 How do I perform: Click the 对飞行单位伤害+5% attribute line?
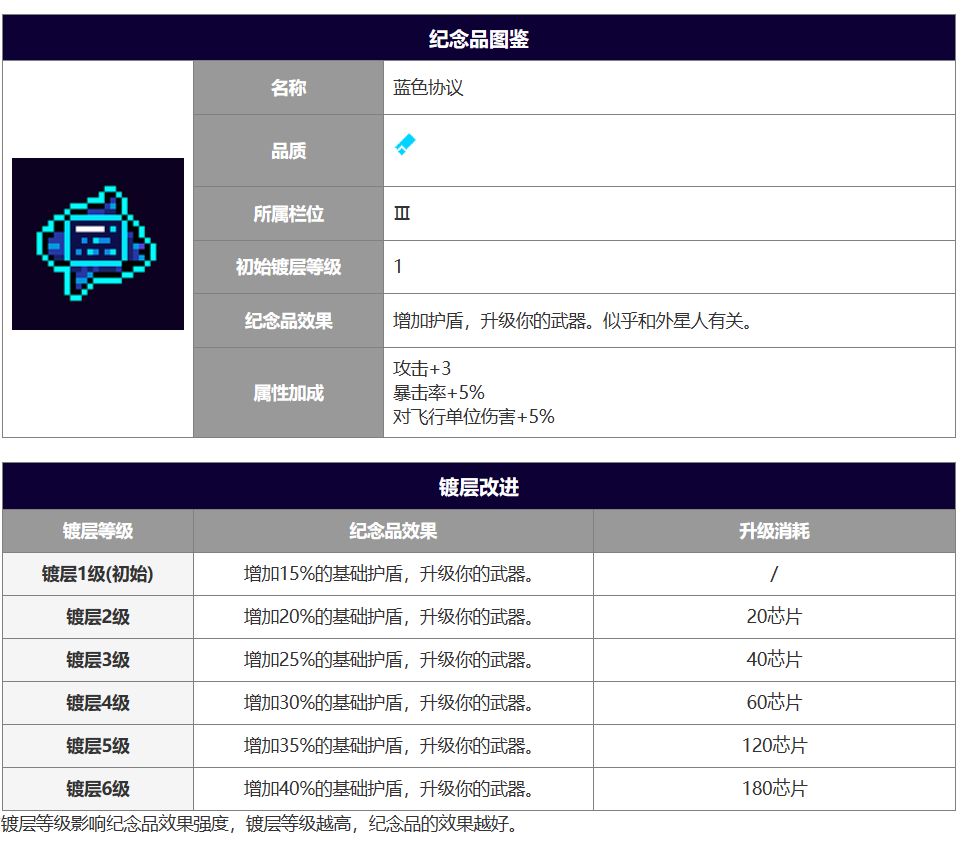tap(474, 416)
